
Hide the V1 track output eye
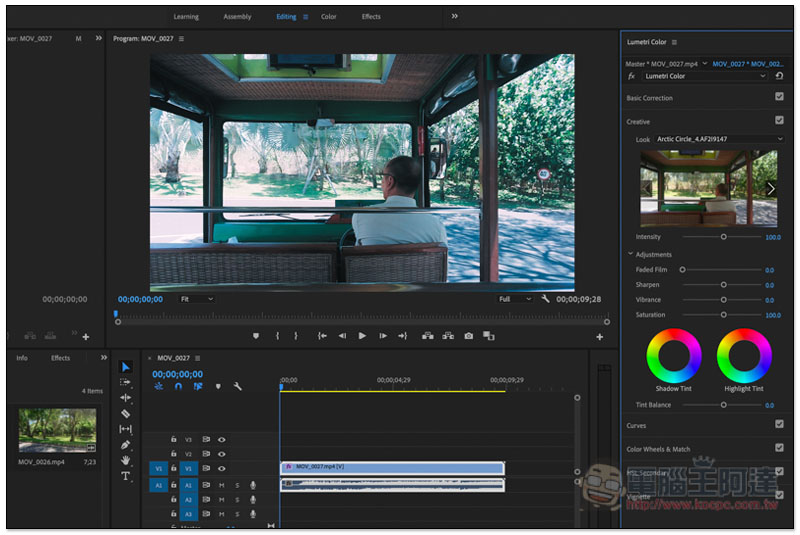click(x=221, y=468)
